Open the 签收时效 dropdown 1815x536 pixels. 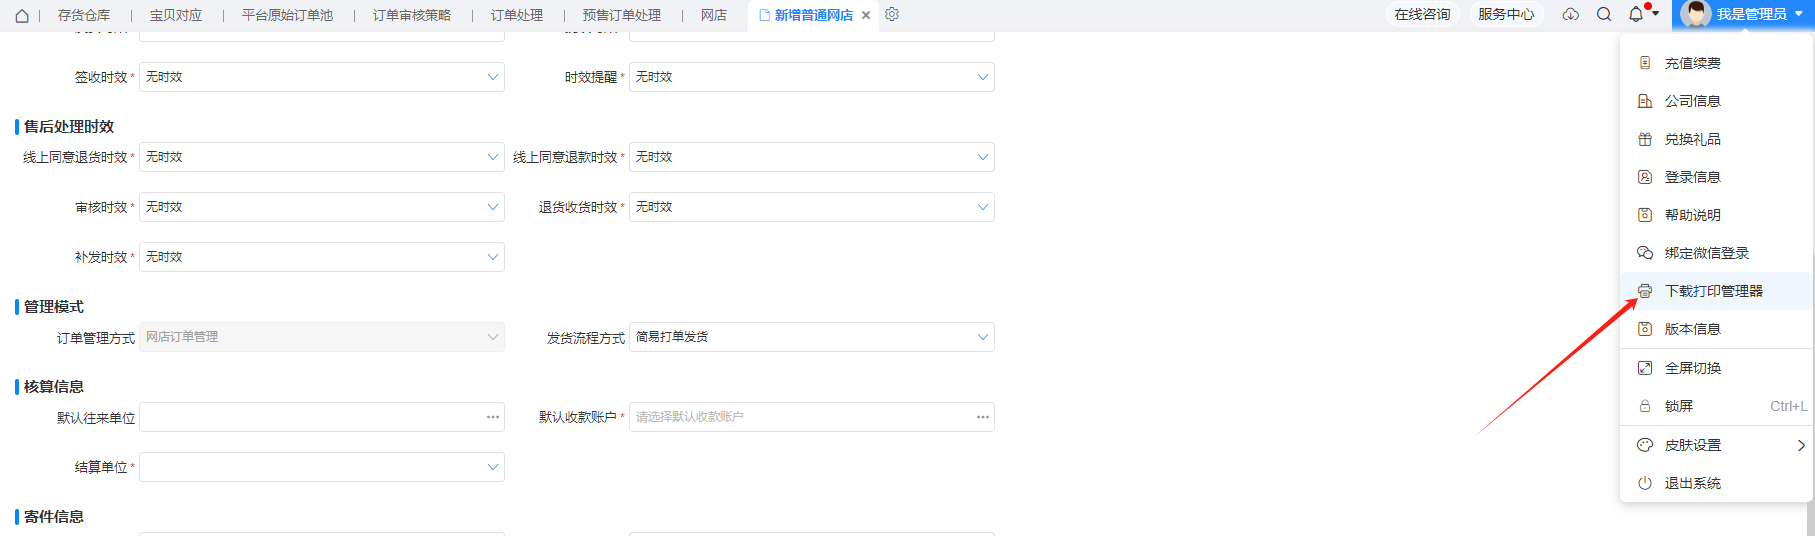pos(322,77)
